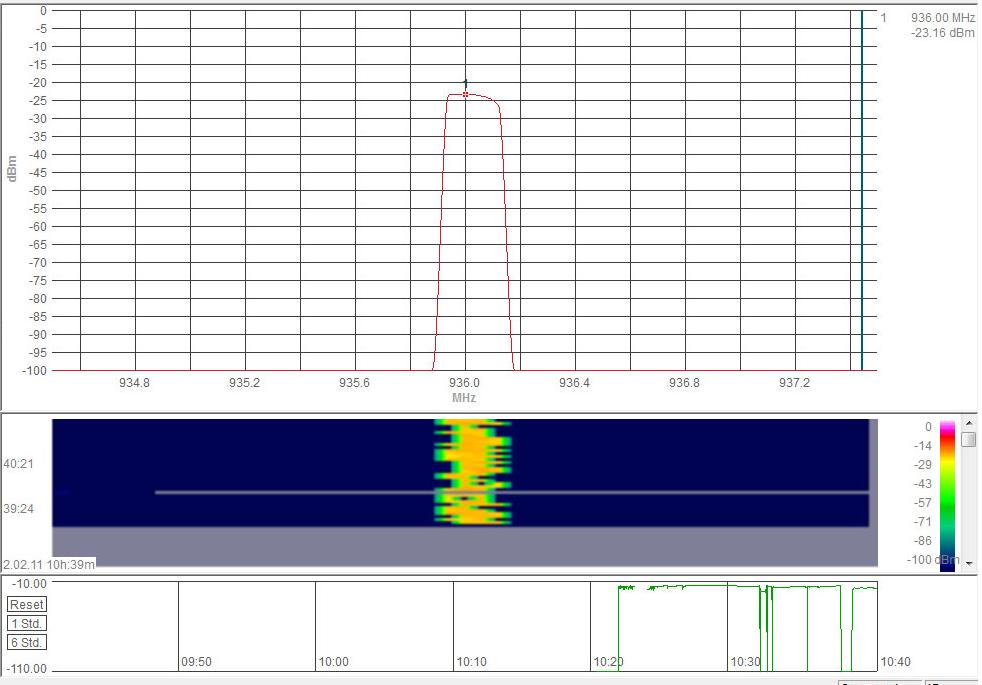Click the '936.0' frequency axis label

pyautogui.click(x=464, y=383)
